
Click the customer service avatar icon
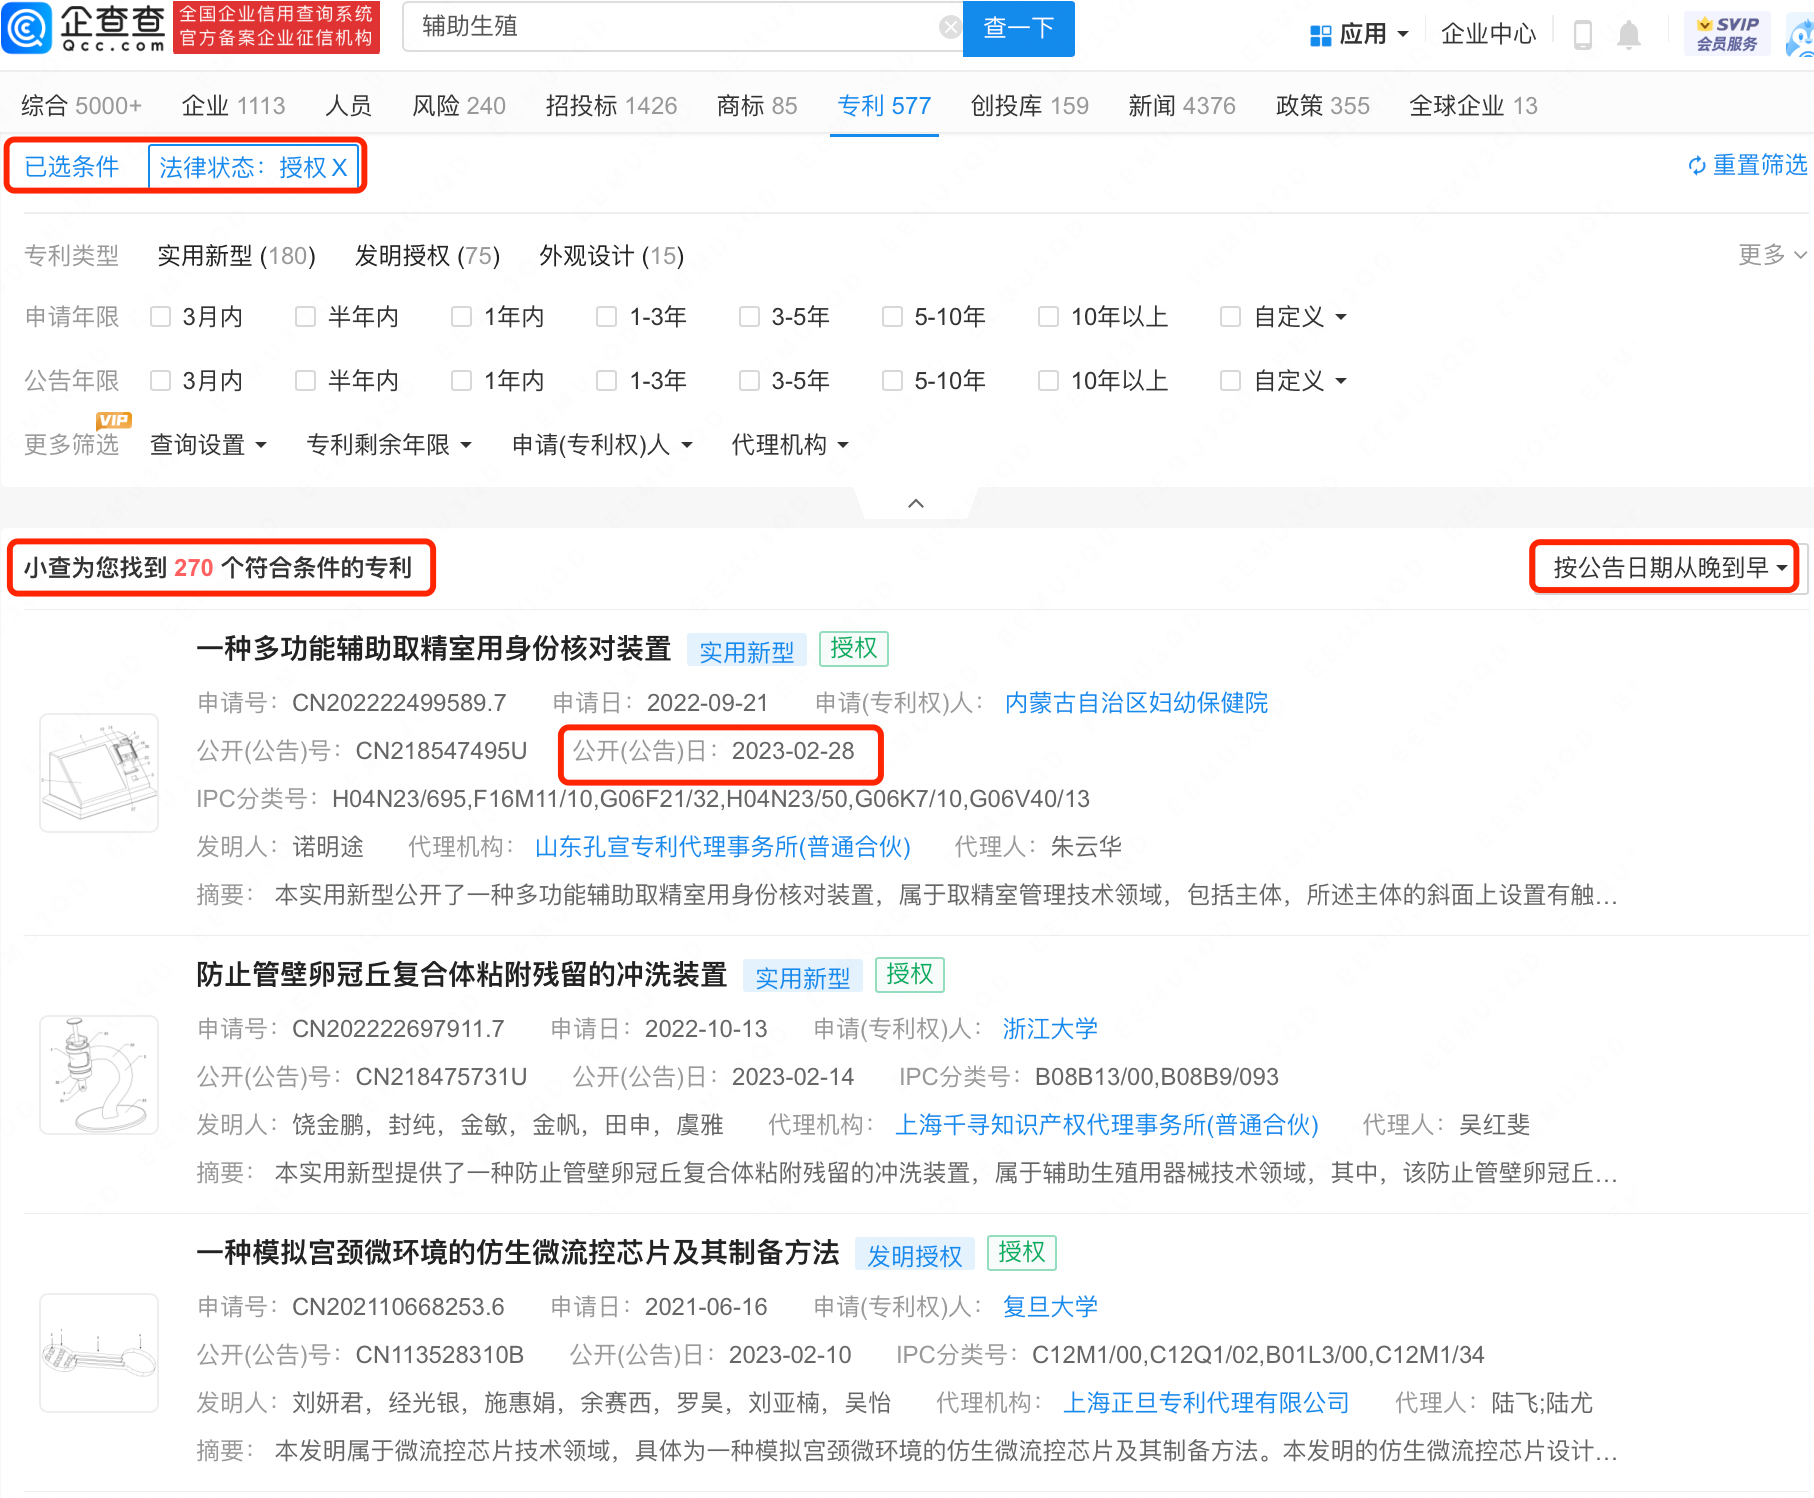(x=1800, y=36)
